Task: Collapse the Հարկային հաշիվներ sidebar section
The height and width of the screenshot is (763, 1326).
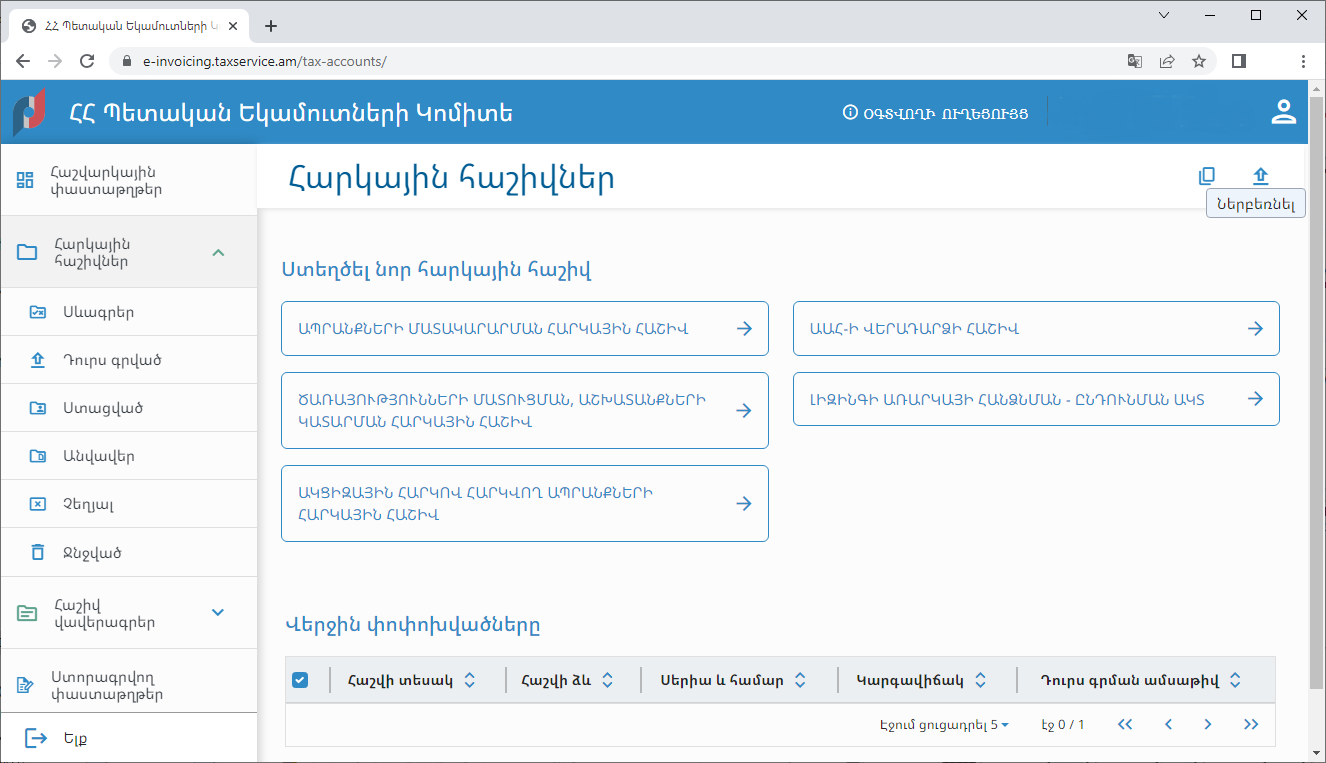Action: [x=218, y=252]
